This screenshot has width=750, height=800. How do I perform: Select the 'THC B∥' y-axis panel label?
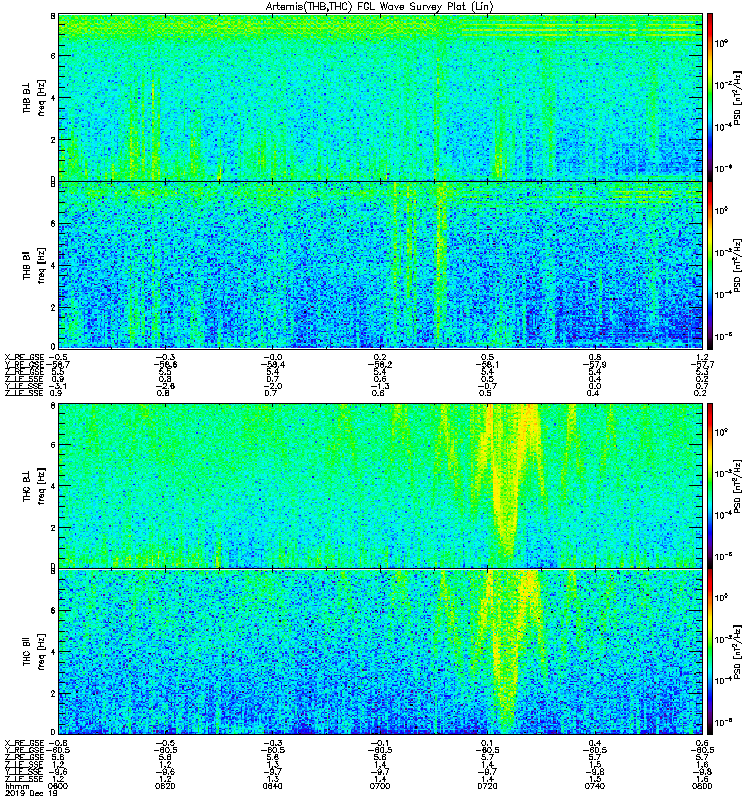(x=27, y=652)
